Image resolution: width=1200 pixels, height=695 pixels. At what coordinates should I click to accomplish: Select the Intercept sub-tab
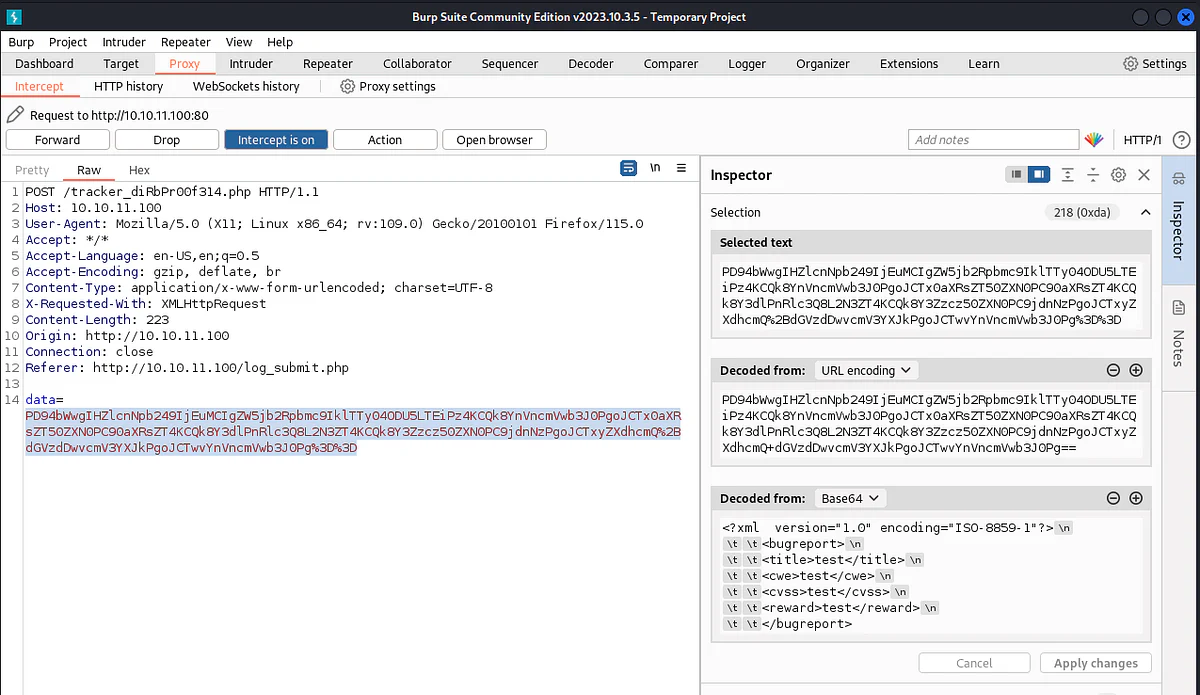39,86
